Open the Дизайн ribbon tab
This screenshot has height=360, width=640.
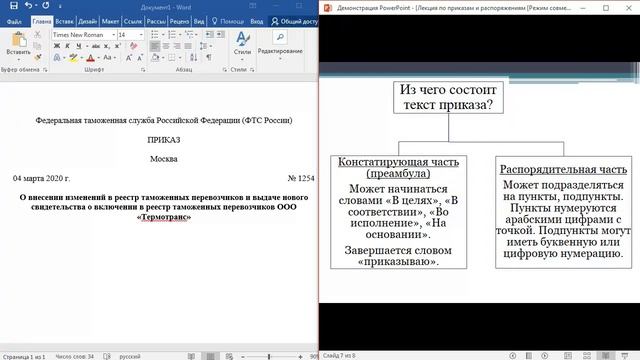(x=87, y=22)
